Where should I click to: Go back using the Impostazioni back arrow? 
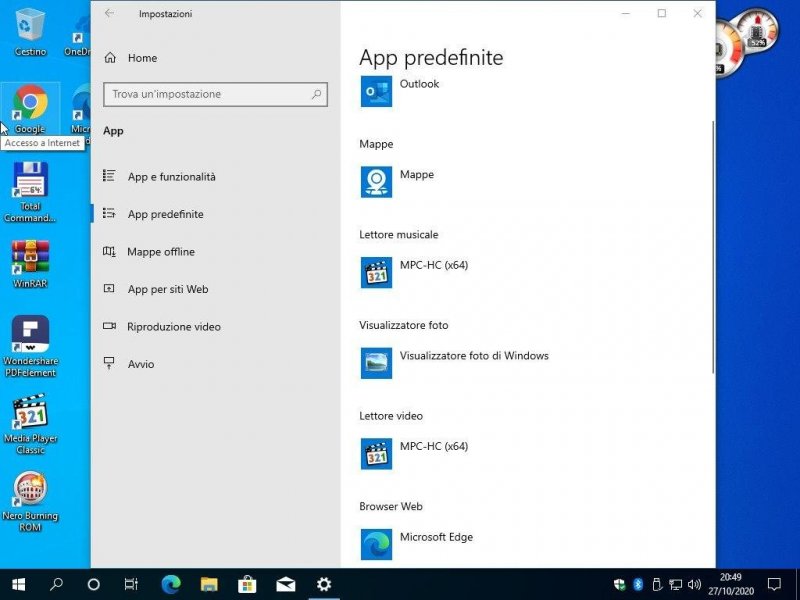[x=109, y=14]
